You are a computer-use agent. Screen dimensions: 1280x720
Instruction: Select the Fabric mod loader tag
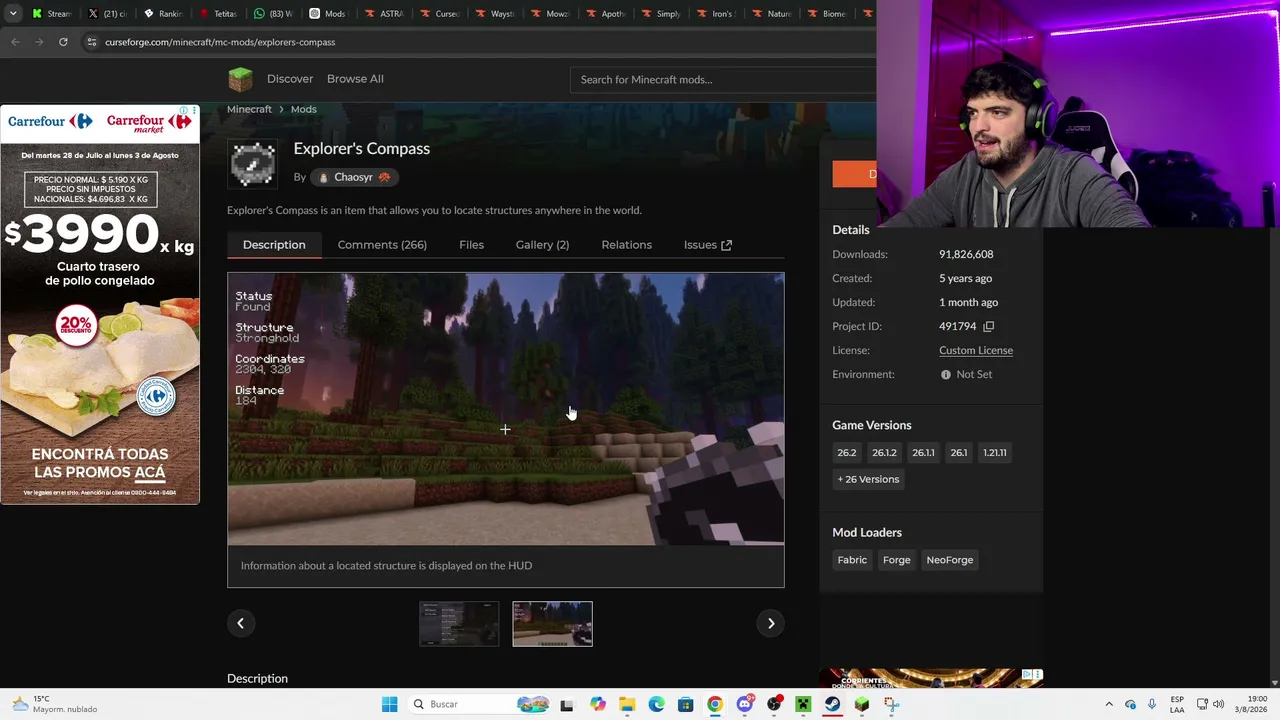[x=852, y=560]
